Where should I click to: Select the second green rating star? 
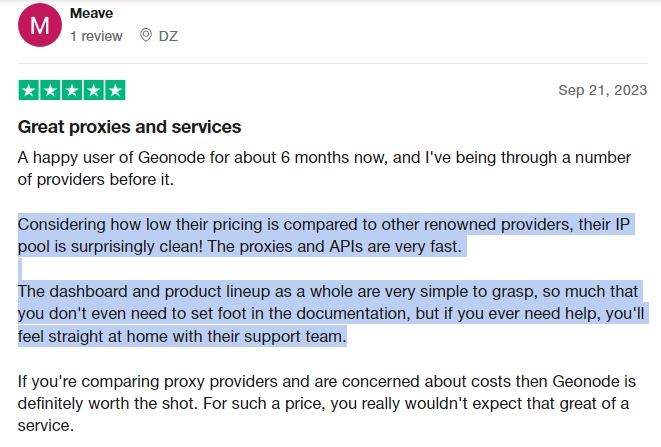pos(50,90)
